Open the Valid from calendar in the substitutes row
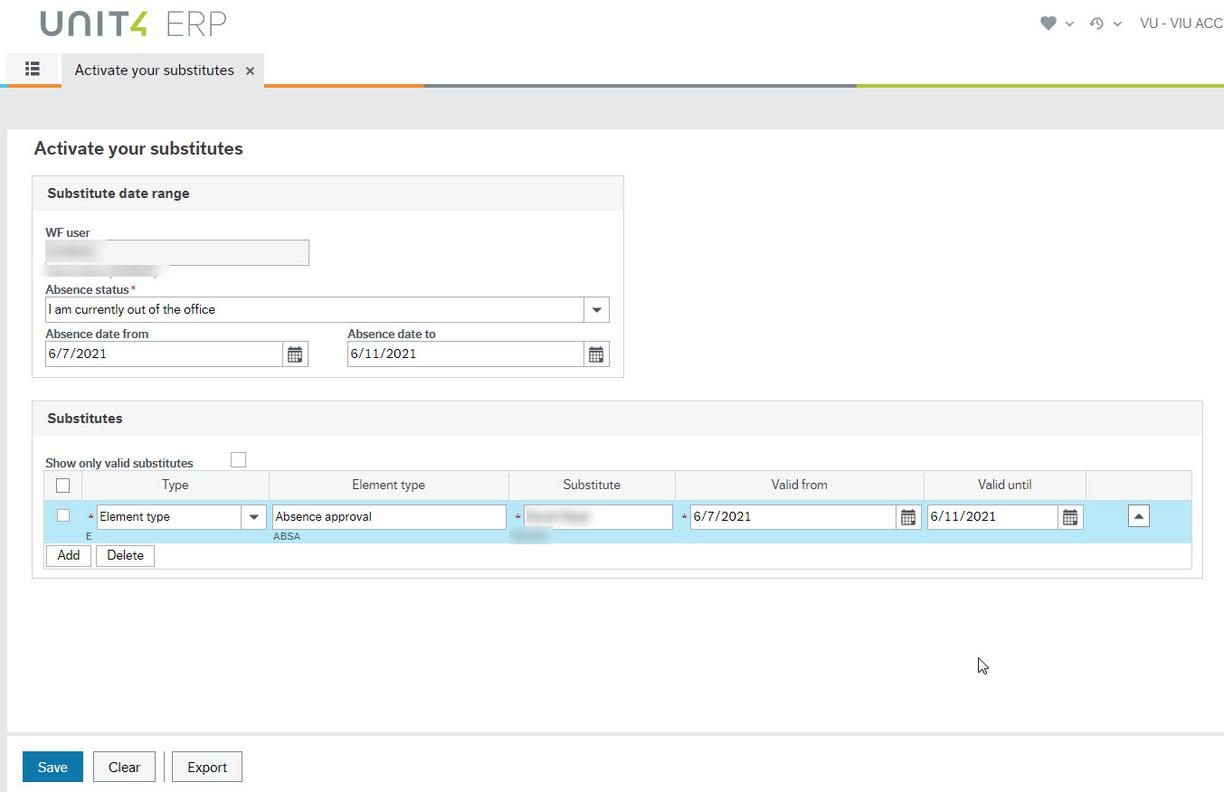The image size is (1224, 792). click(907, 516)
